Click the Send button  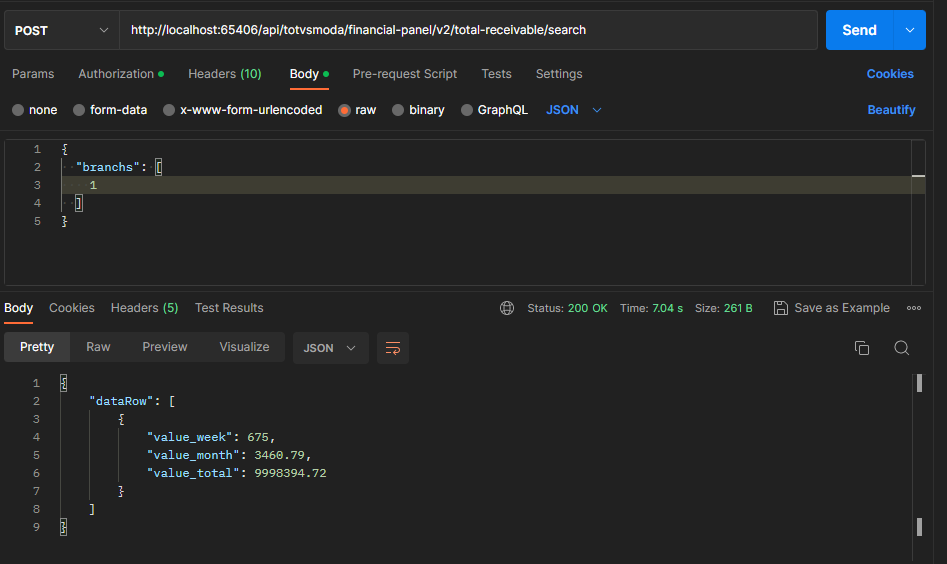(858, 30)
